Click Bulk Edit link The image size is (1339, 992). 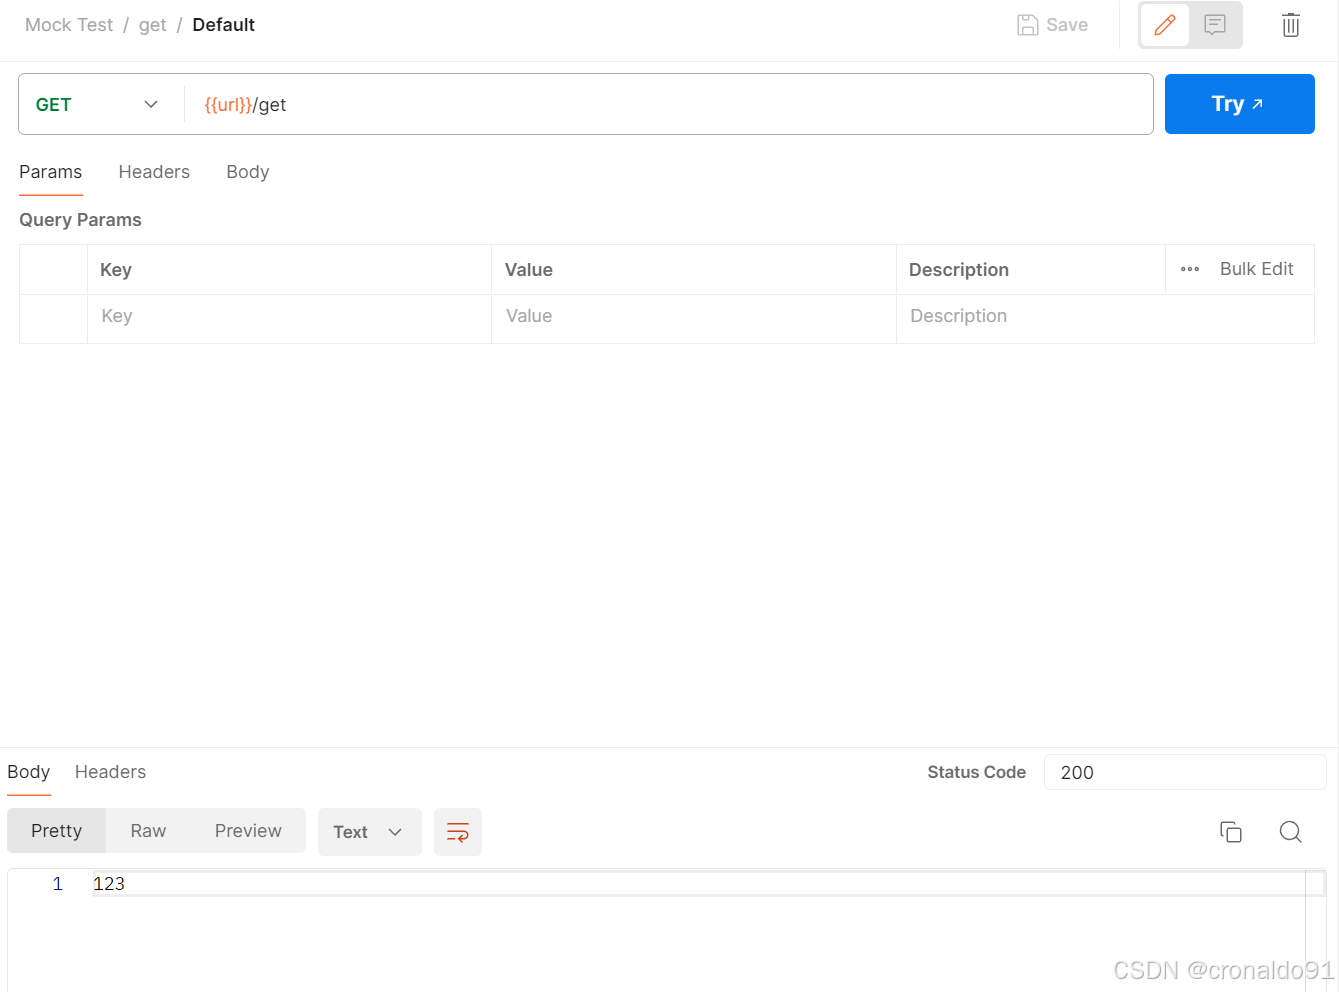click(1256, 269)
